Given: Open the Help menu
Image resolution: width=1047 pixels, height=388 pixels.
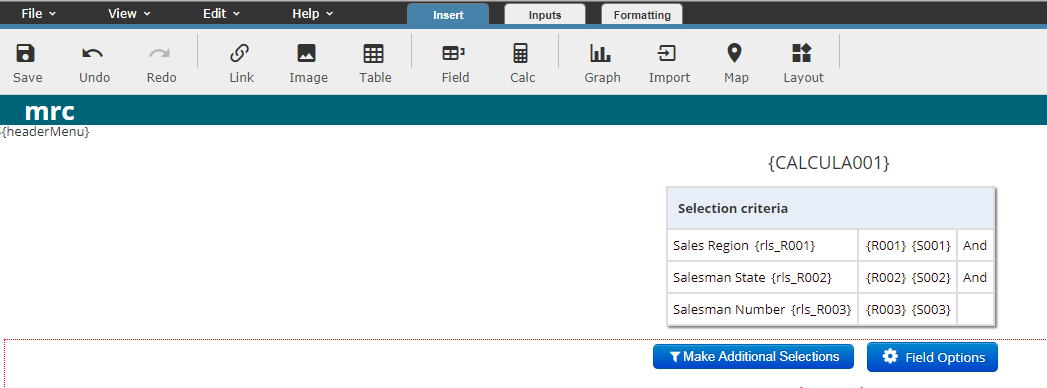Looking at the screenshot, I should click(312, 13).
